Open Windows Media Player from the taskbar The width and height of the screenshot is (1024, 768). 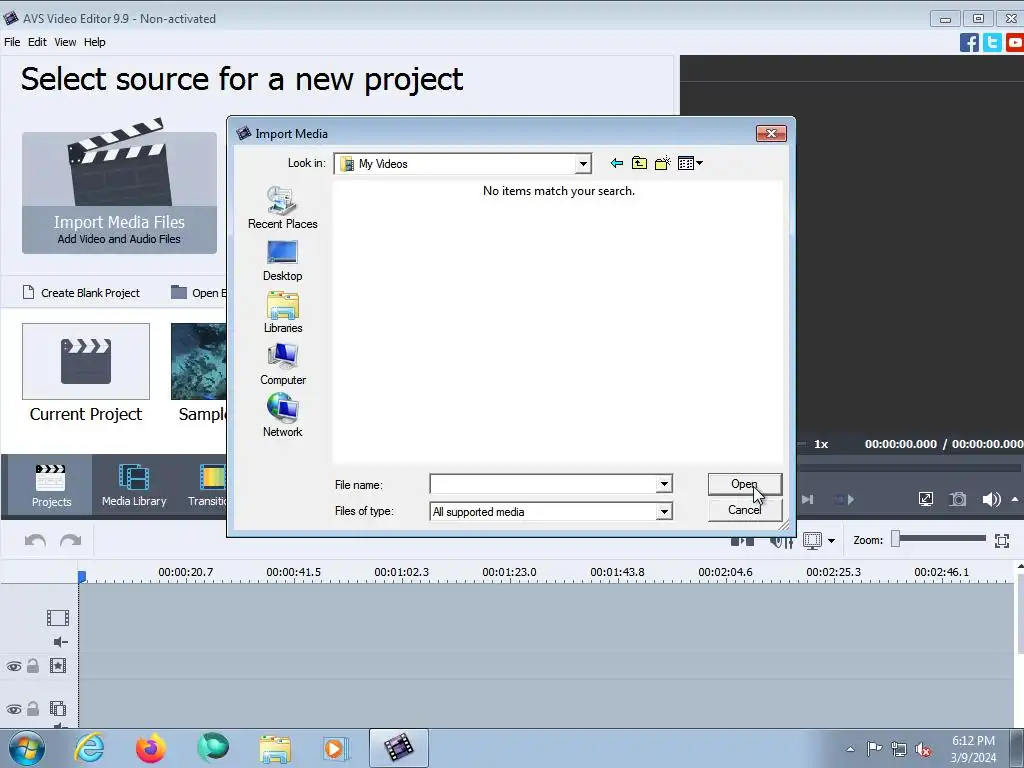[336, 748]
